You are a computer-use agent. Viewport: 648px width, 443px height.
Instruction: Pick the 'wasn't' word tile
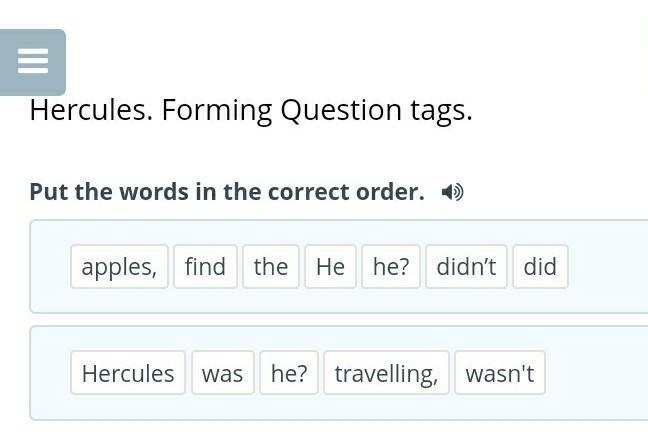500,373
